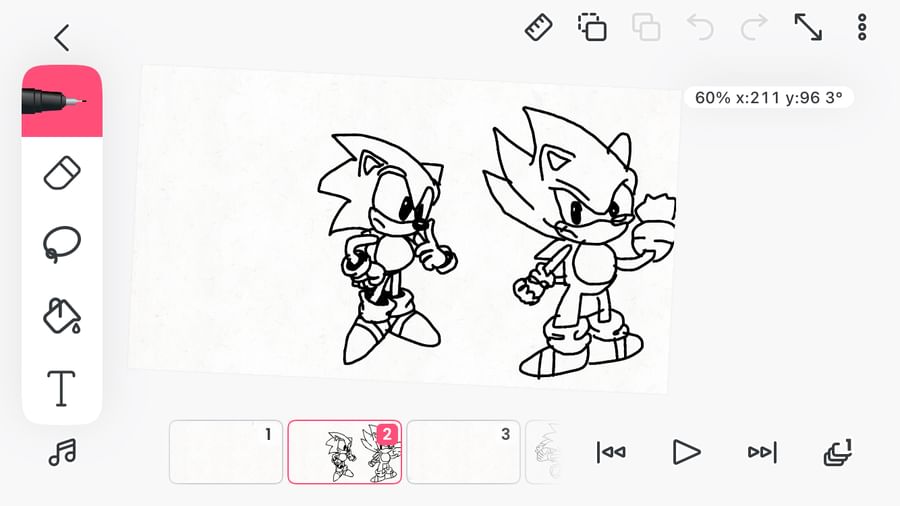Image resolution: width=900 pixels, height=506 pixels.
Task: Jump to the last frame
Action: click(x=762, y=453)
